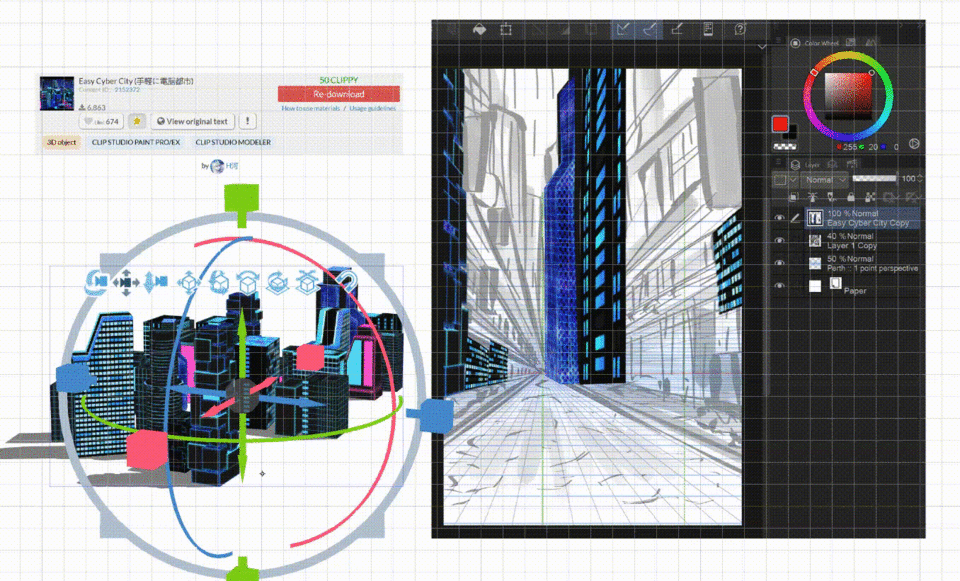Image resolution: width=960 pixels, height=581 pixels.
Task: Click the Like 674 button
Action: (102, 121)
